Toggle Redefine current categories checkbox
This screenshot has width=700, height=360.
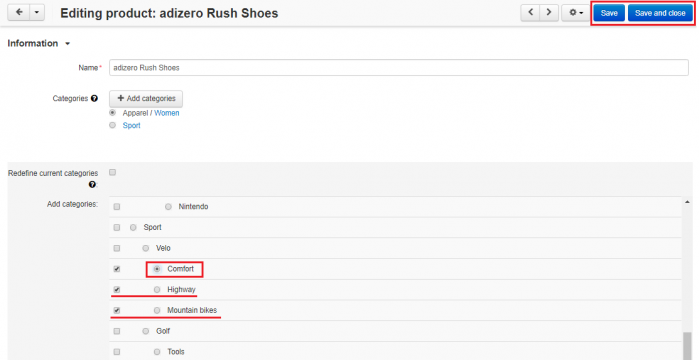(112, 172)
